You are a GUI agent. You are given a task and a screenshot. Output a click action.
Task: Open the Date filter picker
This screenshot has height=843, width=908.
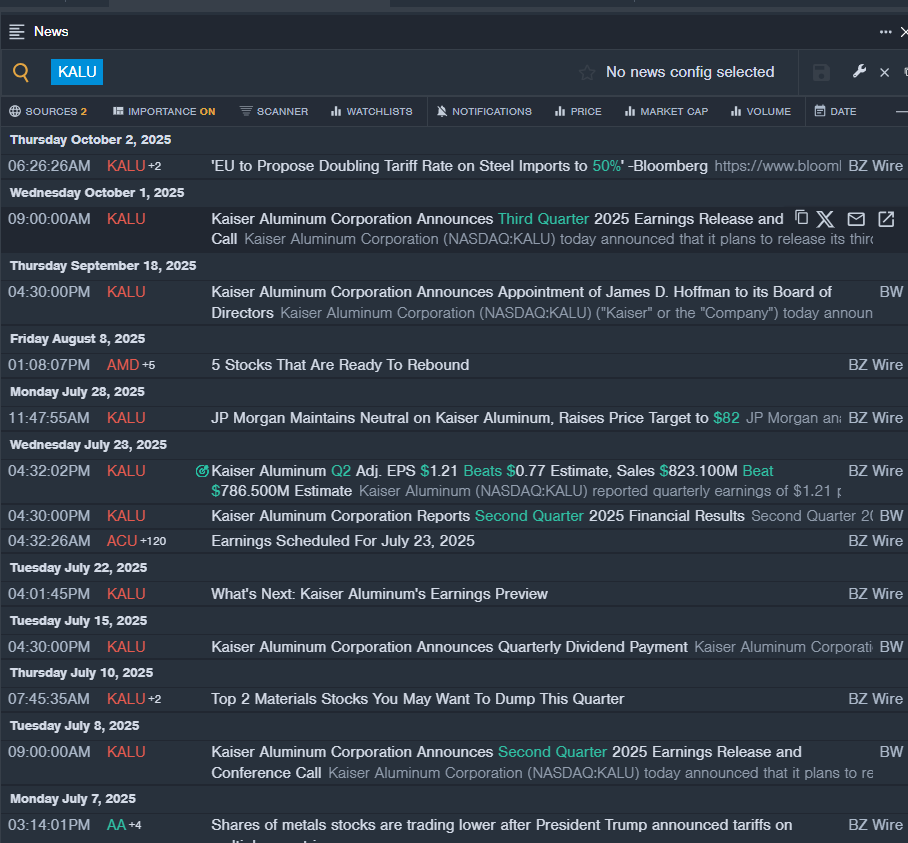click(x=835, y=111)
